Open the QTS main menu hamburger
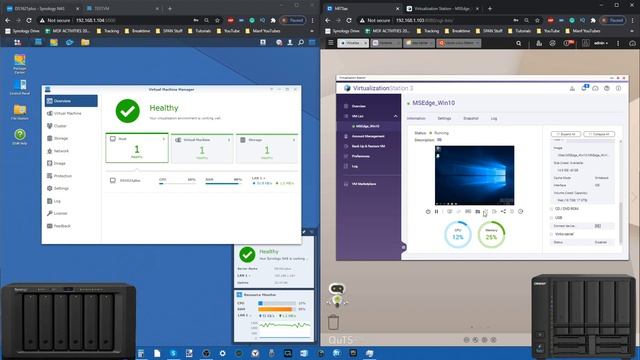Viewport: 640px width, 360px height. tap(331, 43)
